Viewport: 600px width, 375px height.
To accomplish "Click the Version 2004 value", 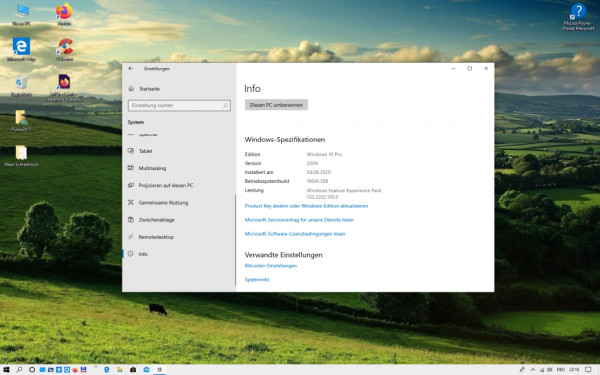I will [312, 163].
